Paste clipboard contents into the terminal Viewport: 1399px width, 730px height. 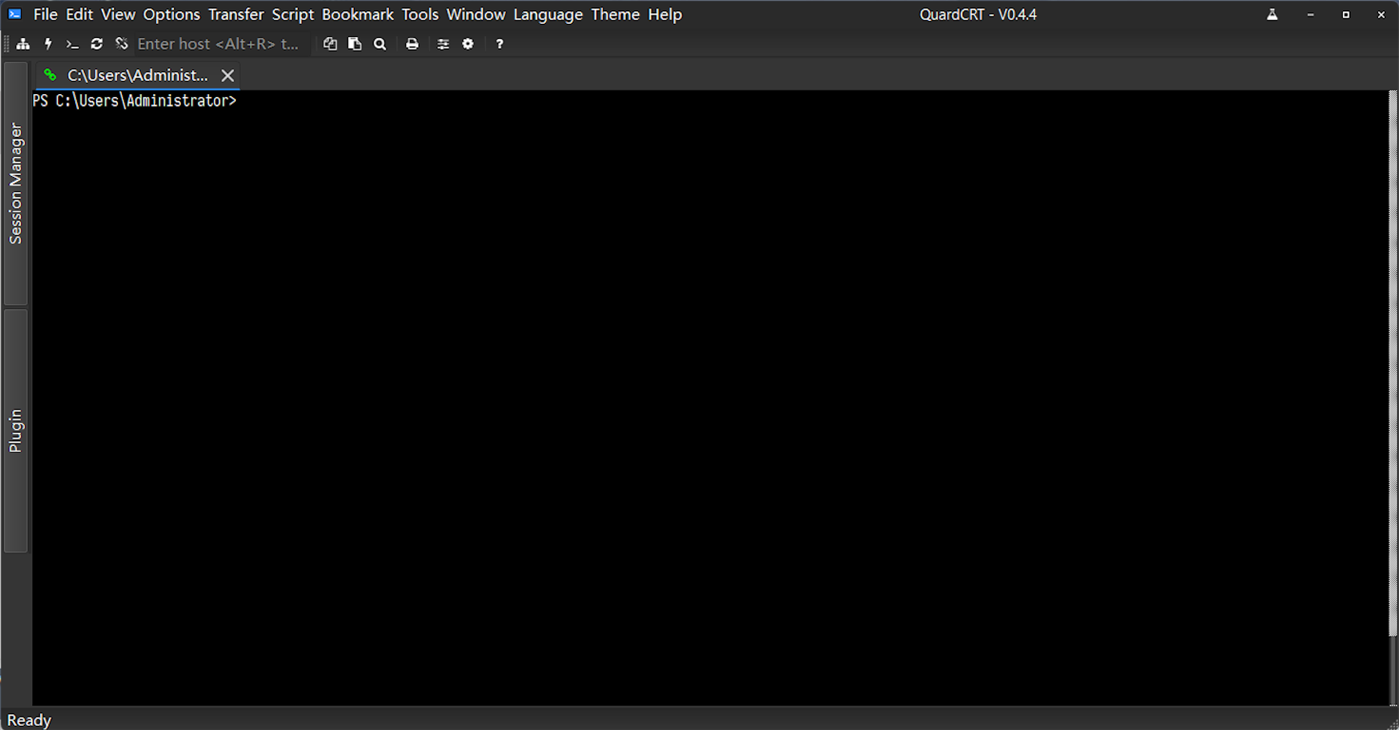[x=354, y=43]
